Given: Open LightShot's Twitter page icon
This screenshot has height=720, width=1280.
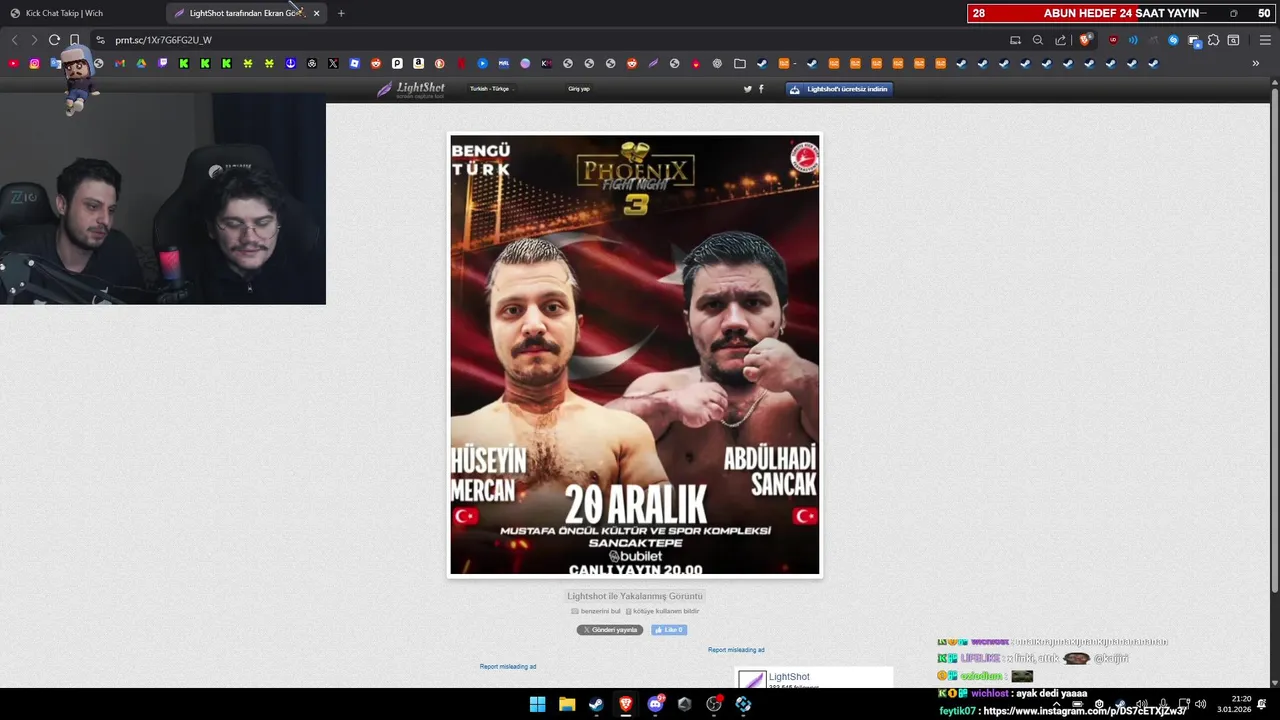Looking at the screenshot, I should coord(748,89).
